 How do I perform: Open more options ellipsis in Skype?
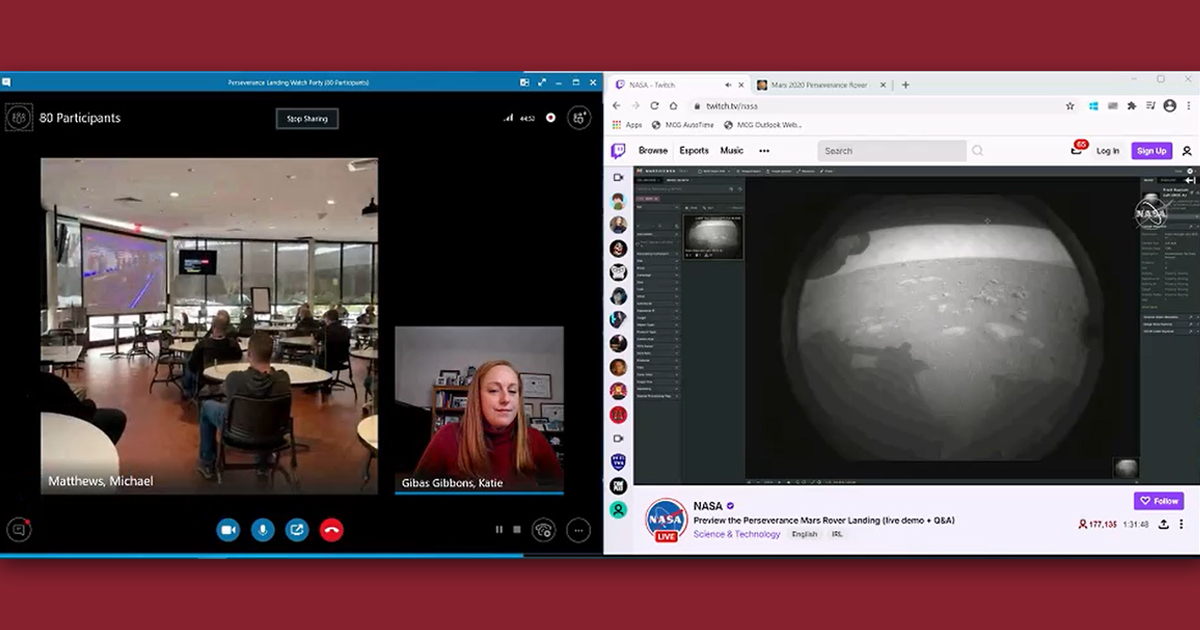[578, 530]
